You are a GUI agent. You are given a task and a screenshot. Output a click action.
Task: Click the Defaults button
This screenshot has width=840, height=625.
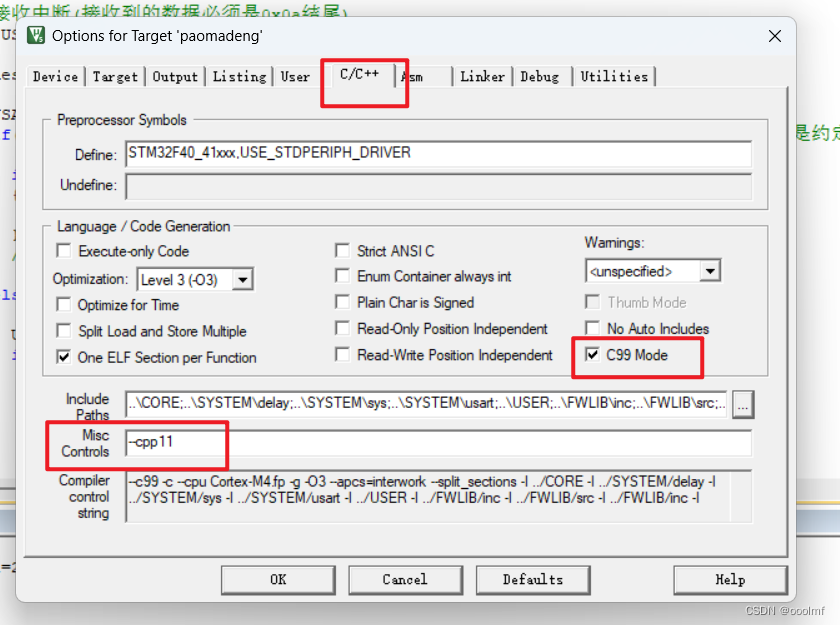[x=533, y=579]
